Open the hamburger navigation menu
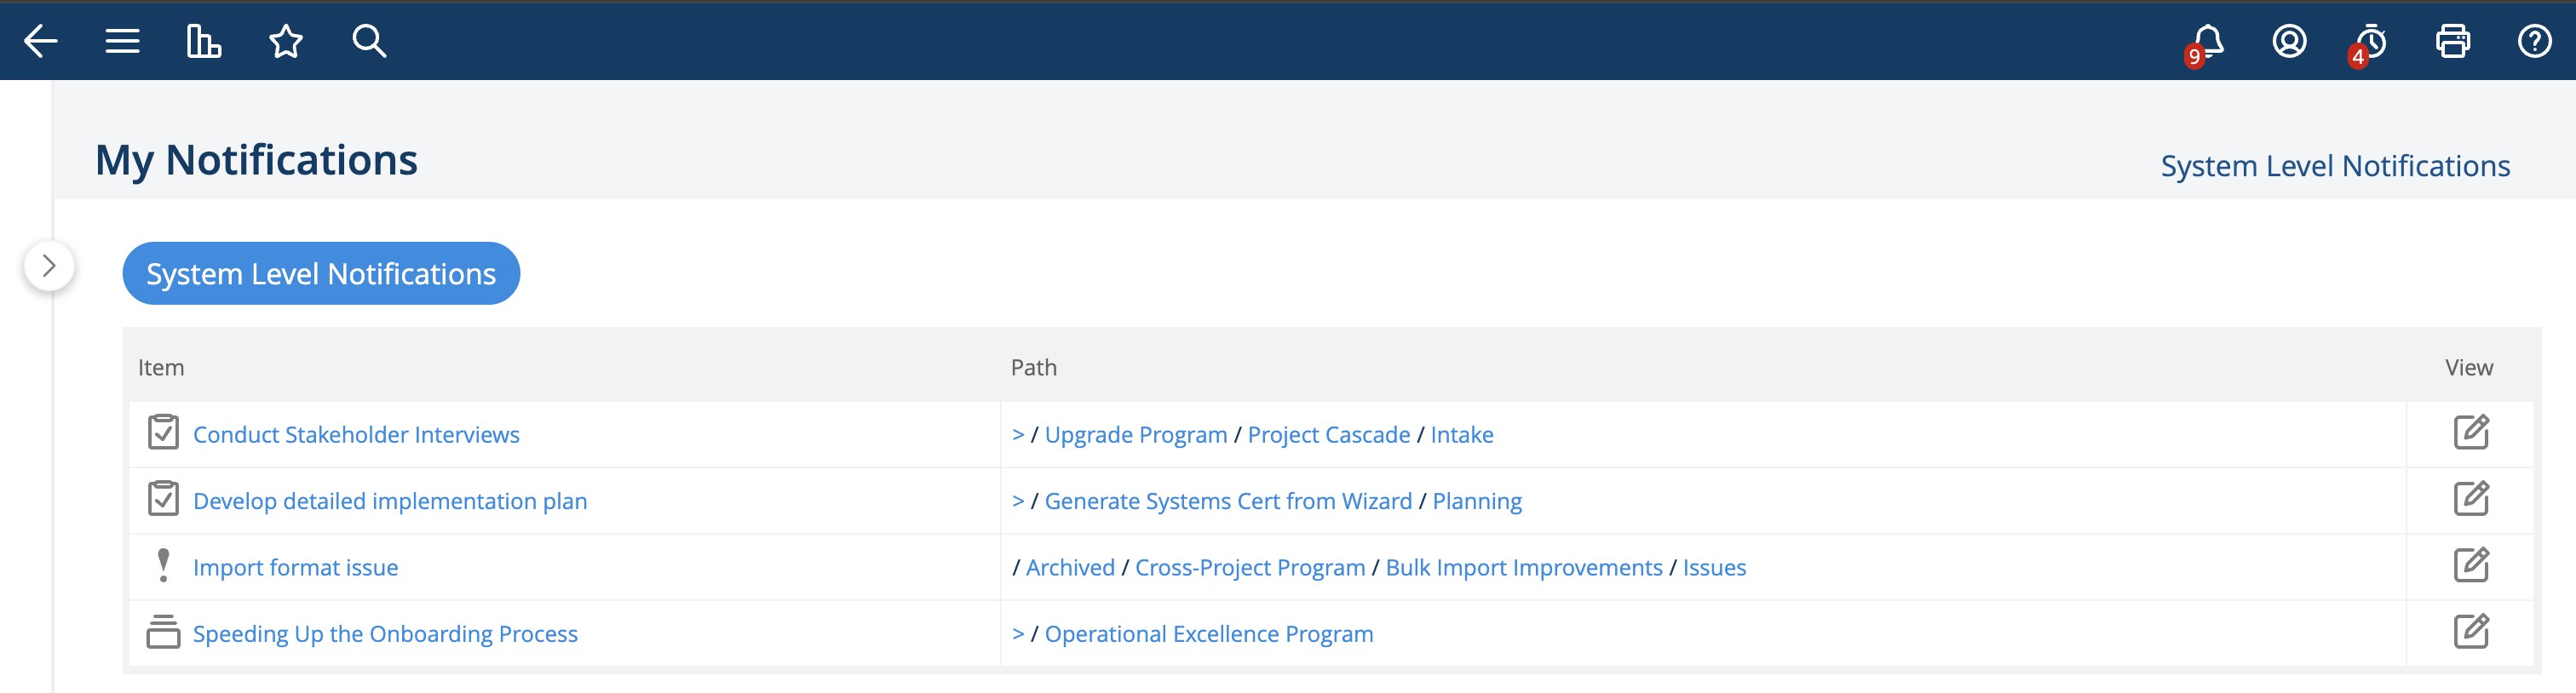Screen dimensions: 2576x693 [x=121, y=41]
